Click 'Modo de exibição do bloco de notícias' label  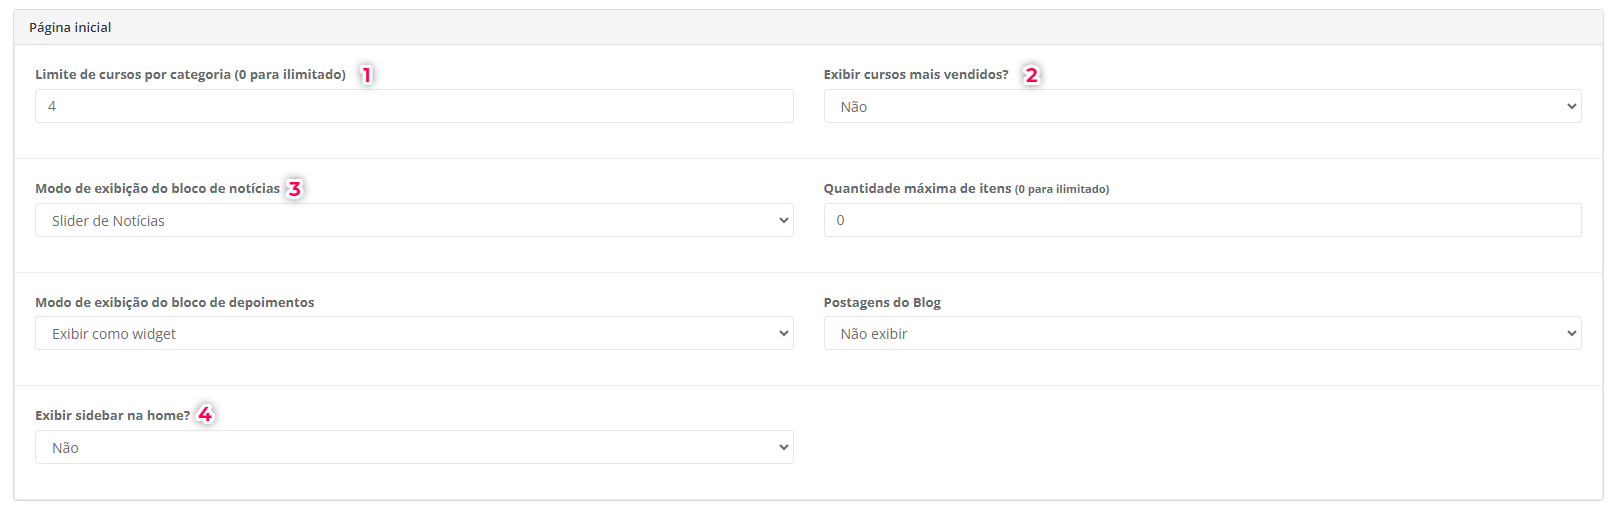click(157, 189)
